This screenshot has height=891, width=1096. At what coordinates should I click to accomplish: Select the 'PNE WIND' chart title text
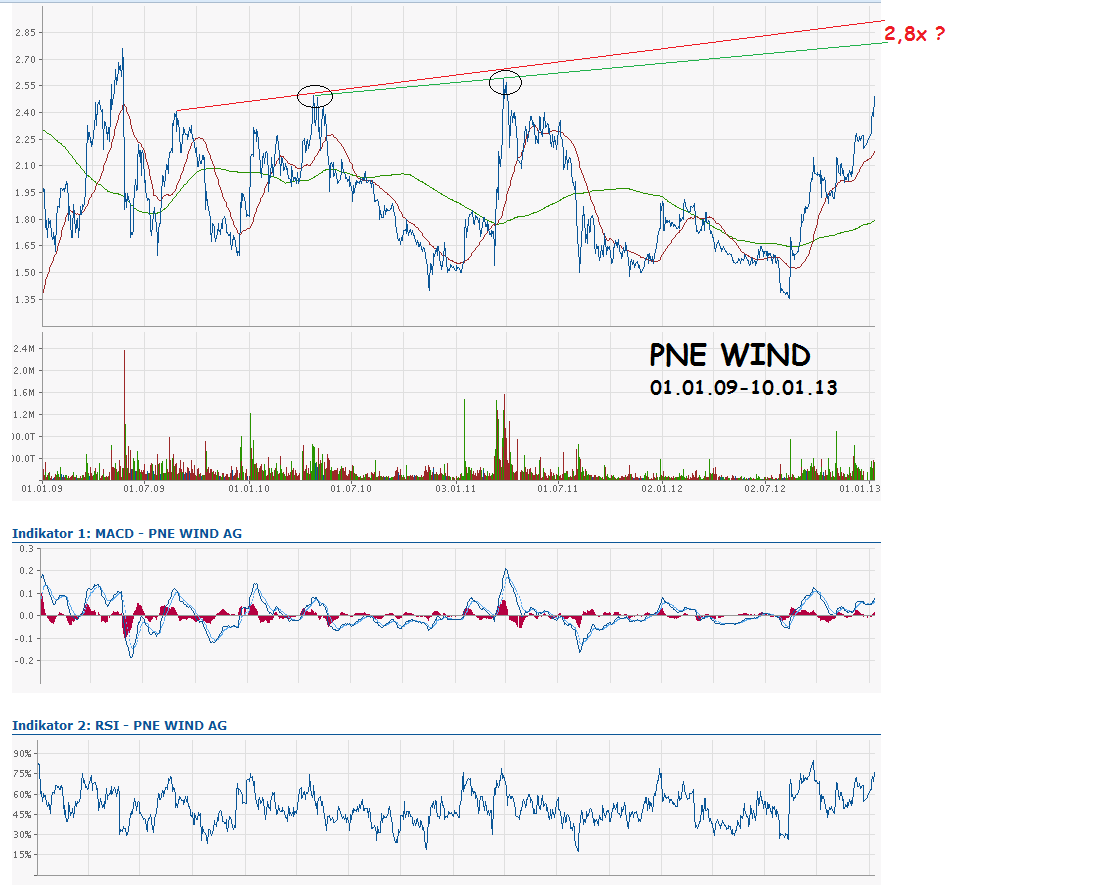pos(730,354)
